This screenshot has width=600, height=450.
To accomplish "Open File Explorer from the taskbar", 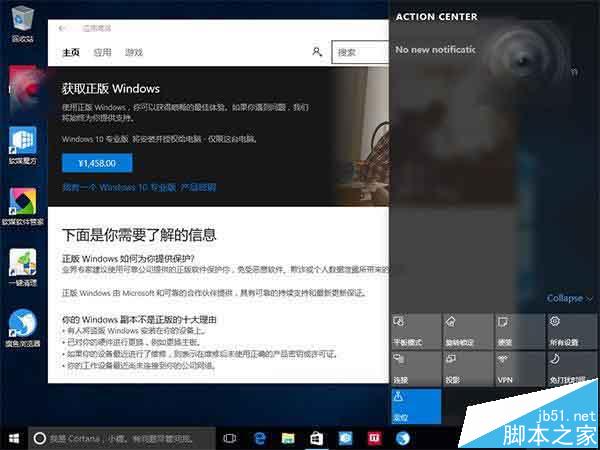I will [x=288, y=439].
